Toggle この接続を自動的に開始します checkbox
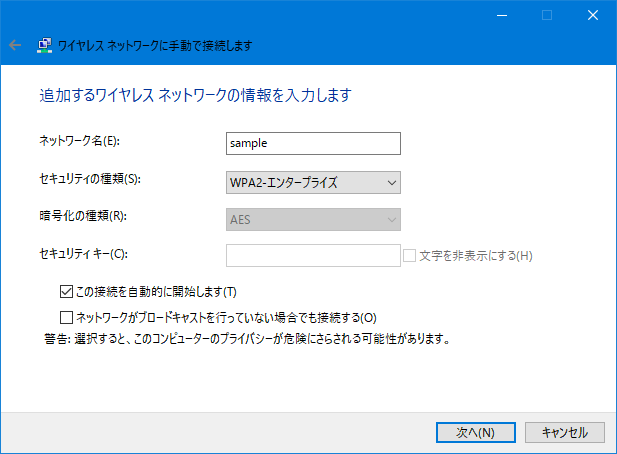The height and width of the screenshot is (454, 617). click(x=66, y=292)
